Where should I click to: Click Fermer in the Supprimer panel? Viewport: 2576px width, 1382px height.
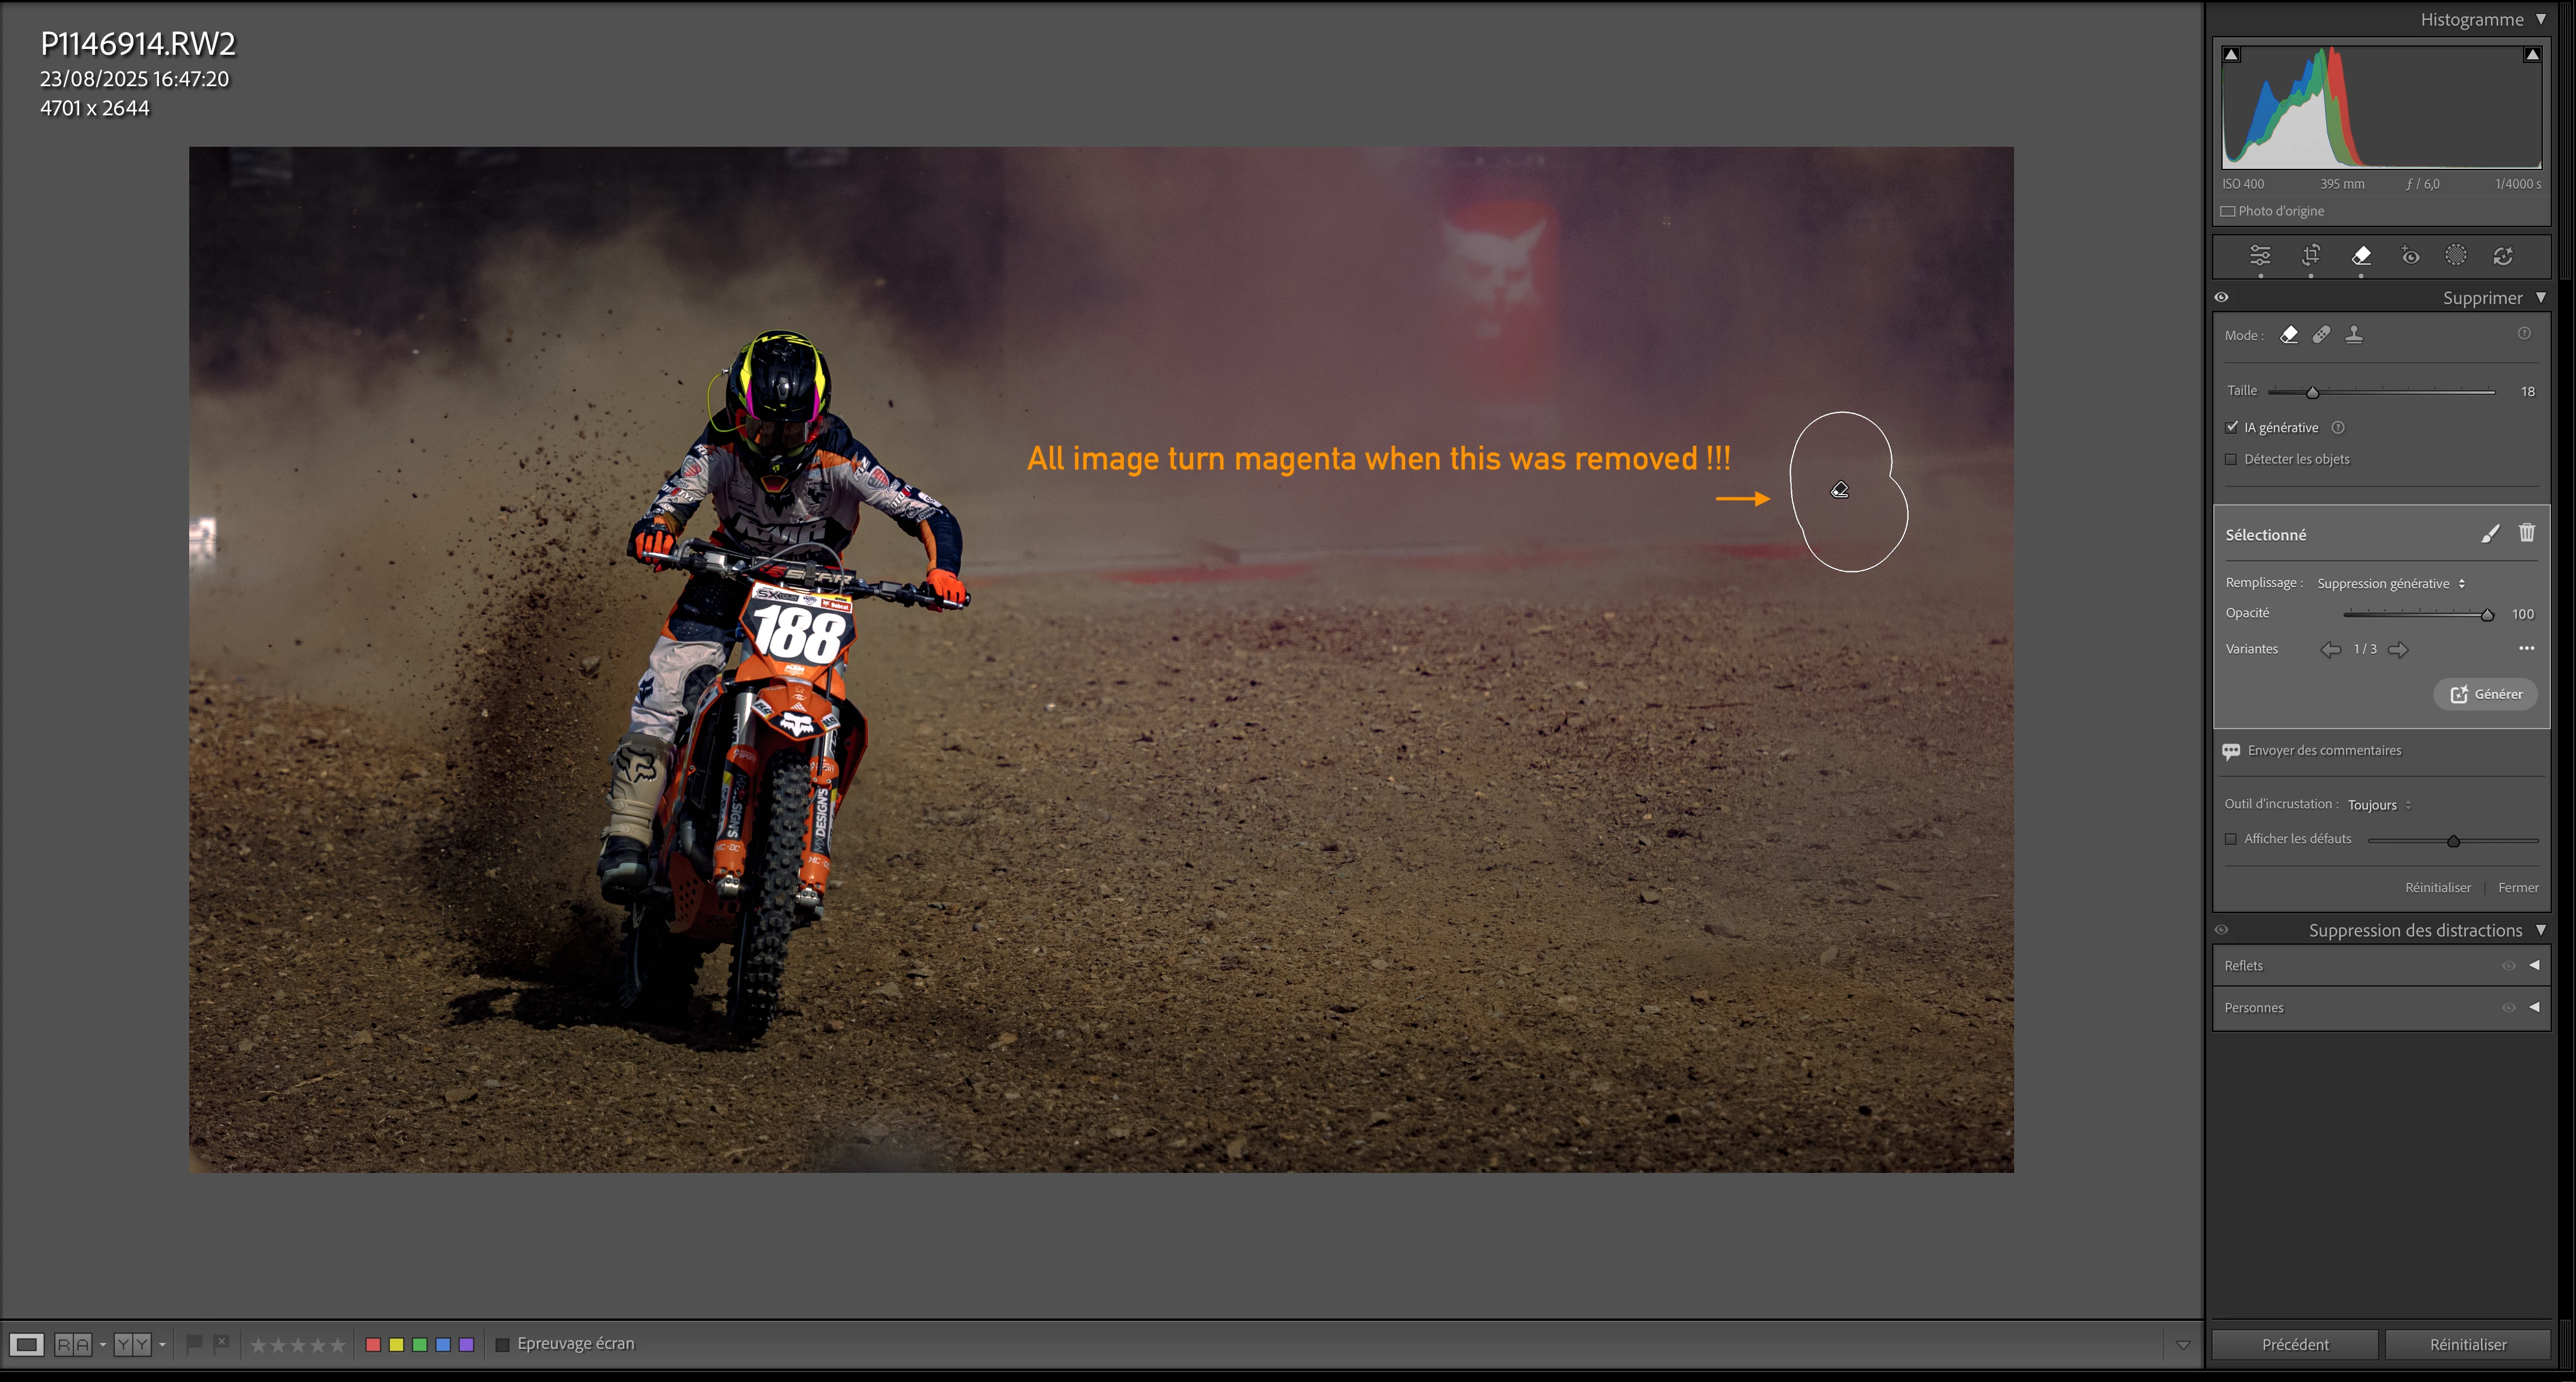pyautogui.click(x=2517, y=888)
